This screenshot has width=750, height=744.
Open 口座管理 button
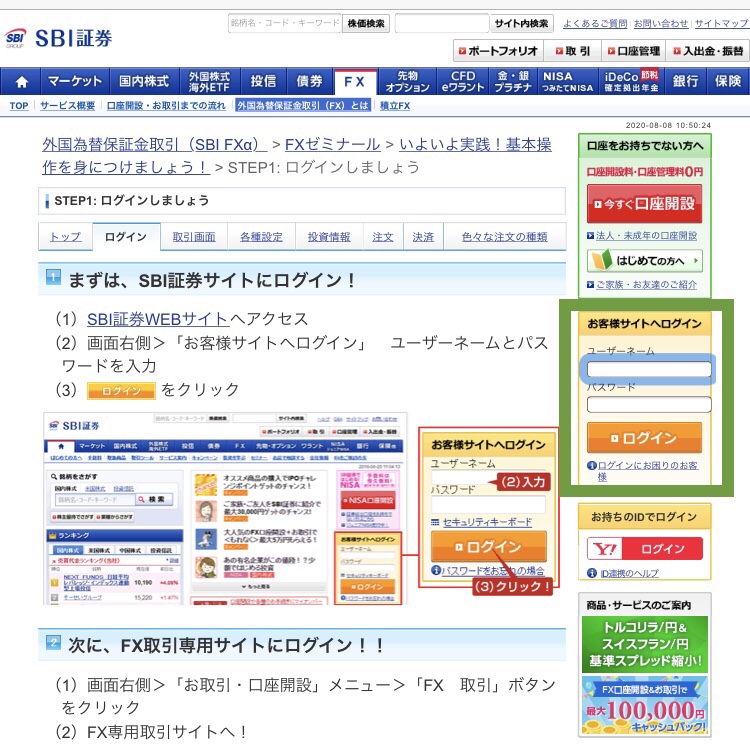[634, 51]
